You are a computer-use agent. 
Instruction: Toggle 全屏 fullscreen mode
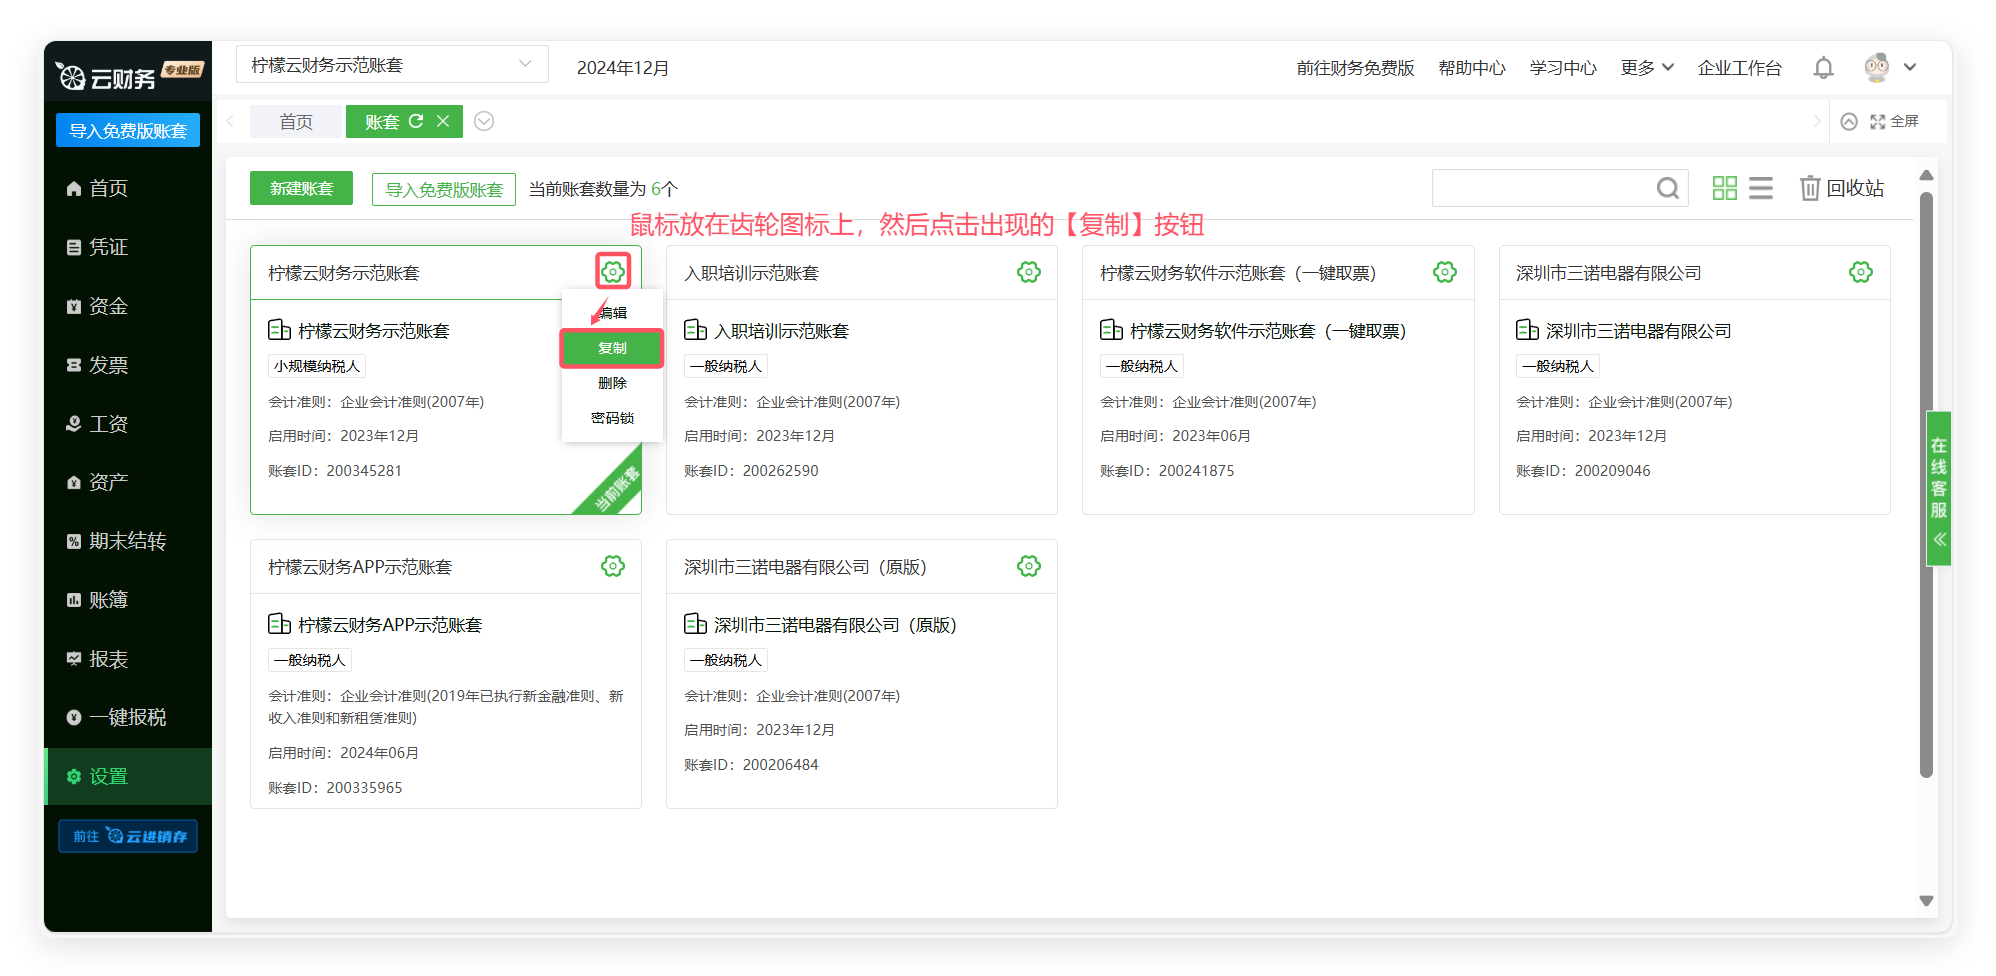coord(1894,121)
